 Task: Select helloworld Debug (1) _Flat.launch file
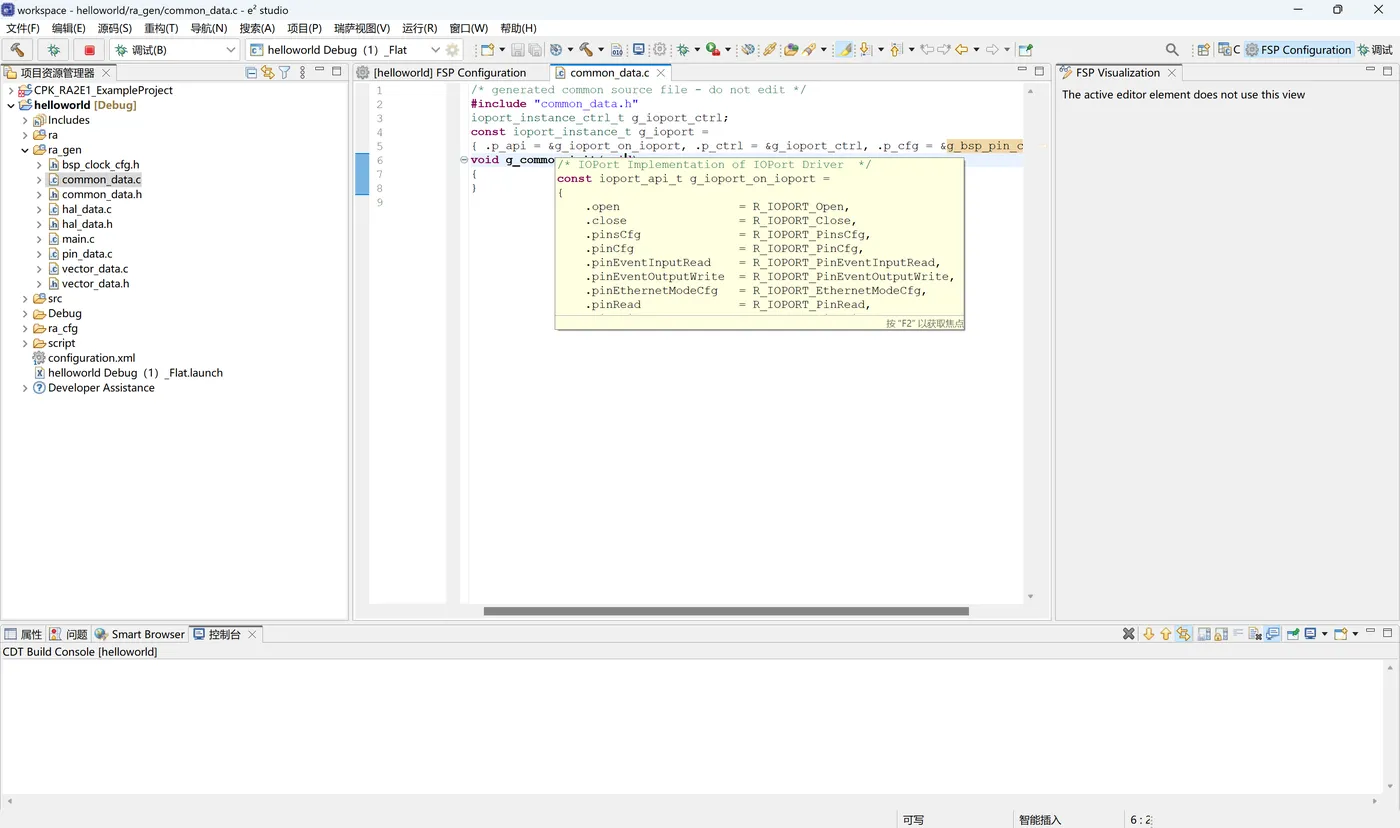135,373
